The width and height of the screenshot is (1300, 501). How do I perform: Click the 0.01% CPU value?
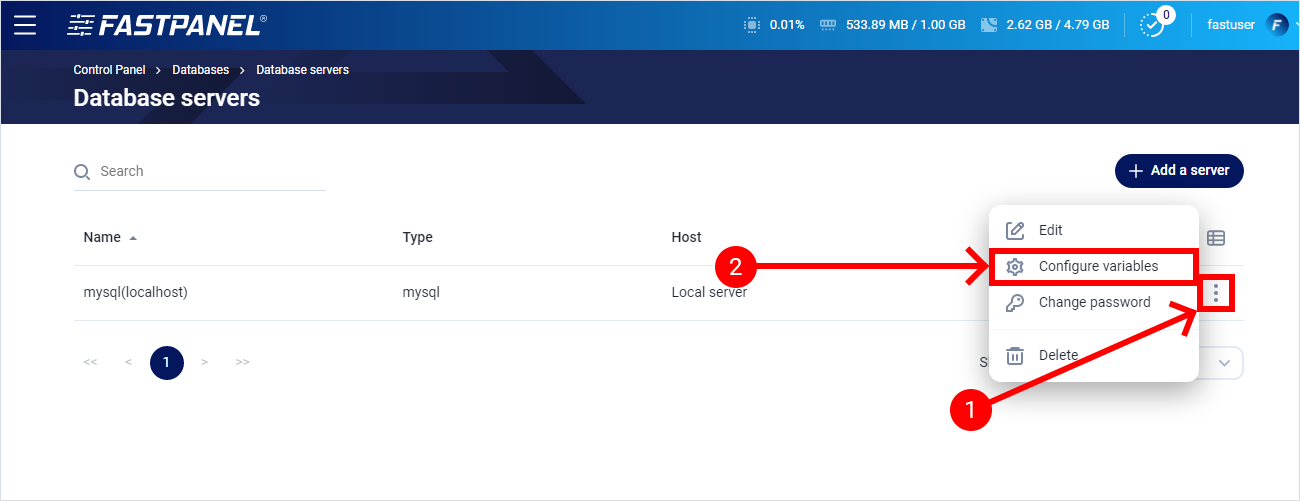(787, 25)
